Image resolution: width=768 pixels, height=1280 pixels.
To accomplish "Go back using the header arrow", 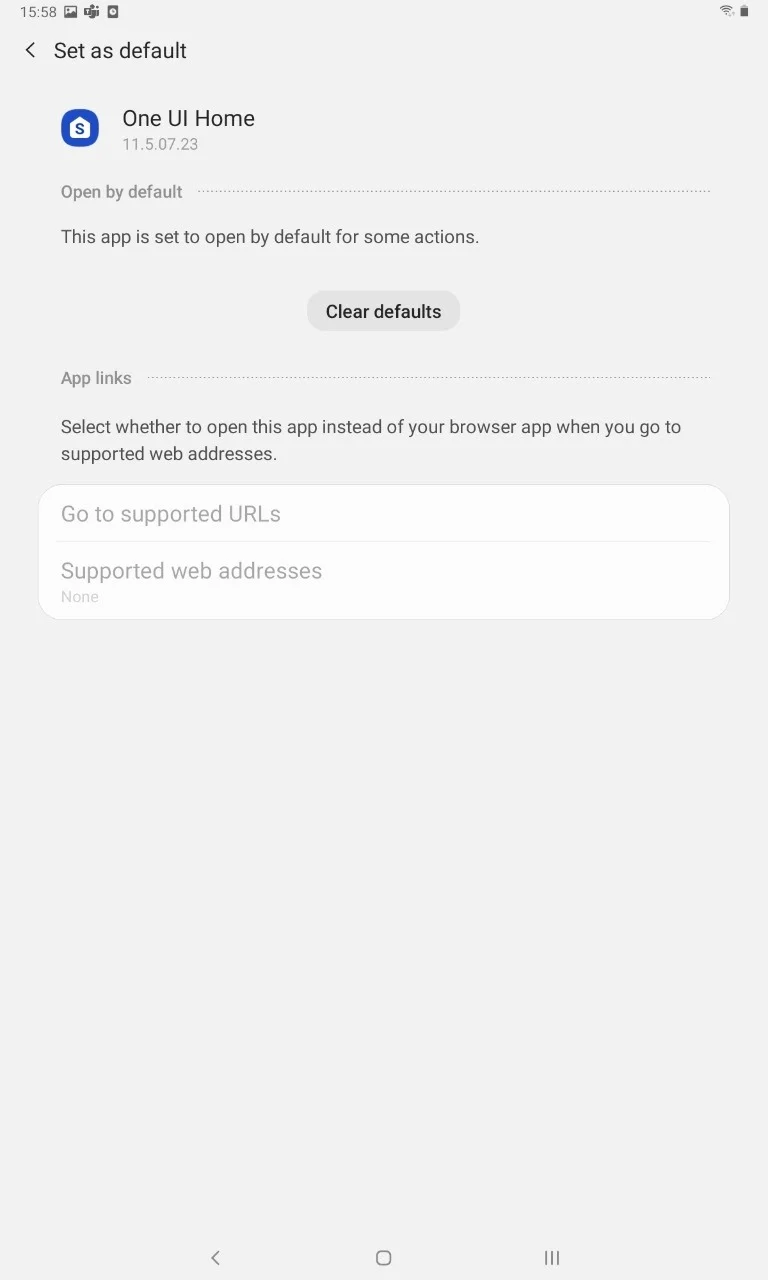I will pos(30,50).
